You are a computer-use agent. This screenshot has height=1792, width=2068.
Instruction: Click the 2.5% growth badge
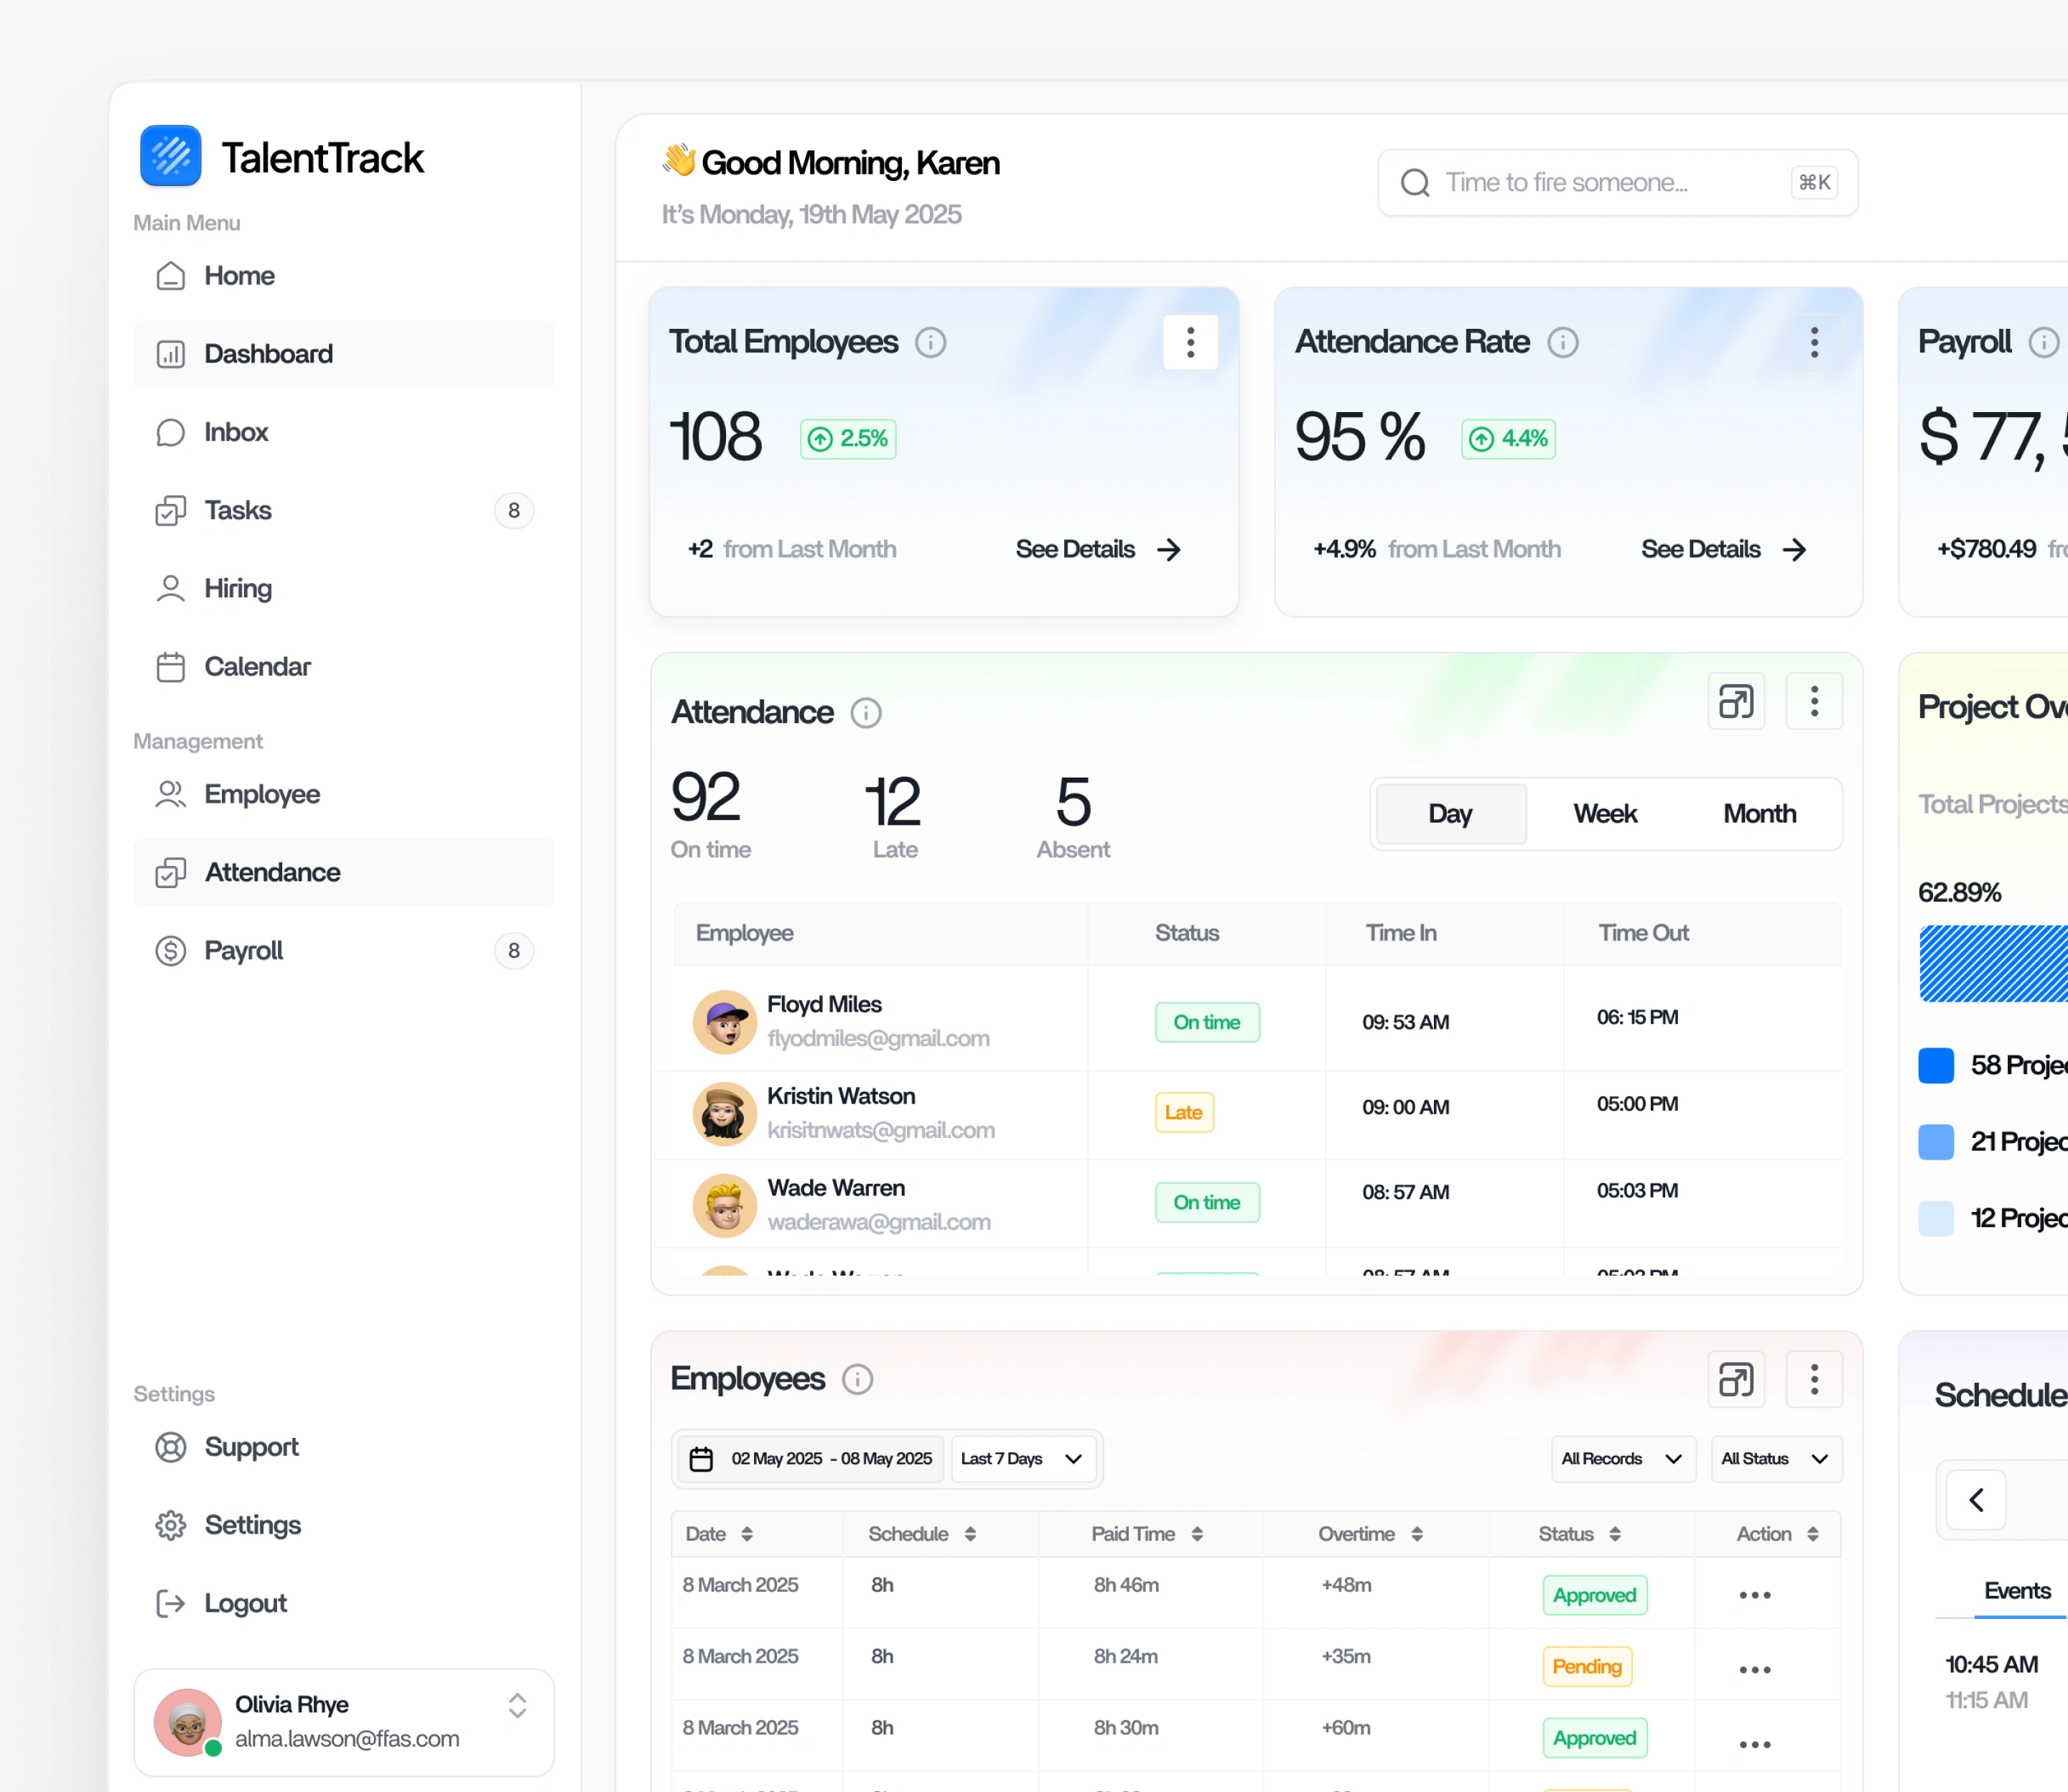848,438
